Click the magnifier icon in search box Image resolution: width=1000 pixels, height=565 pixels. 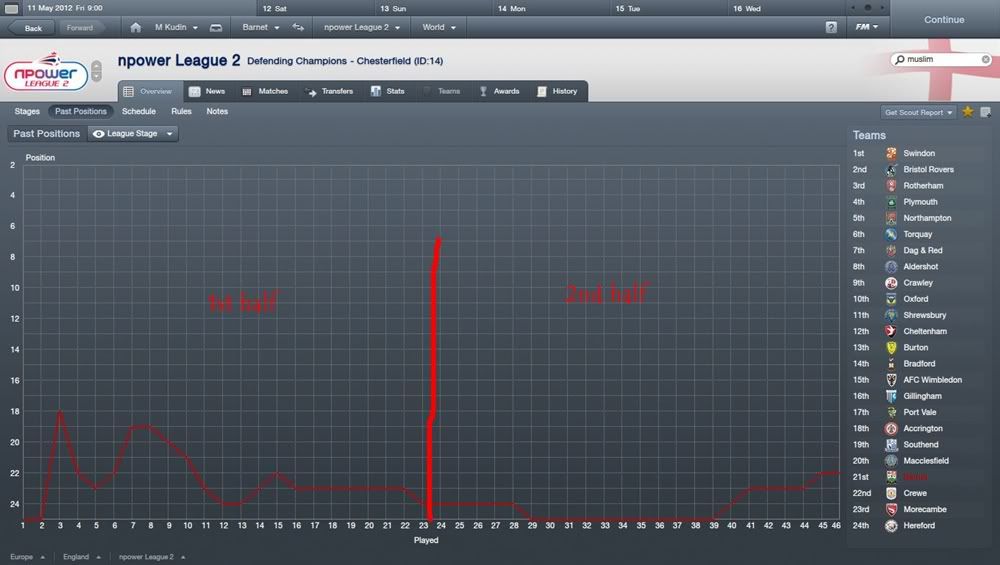click(899, 59)
